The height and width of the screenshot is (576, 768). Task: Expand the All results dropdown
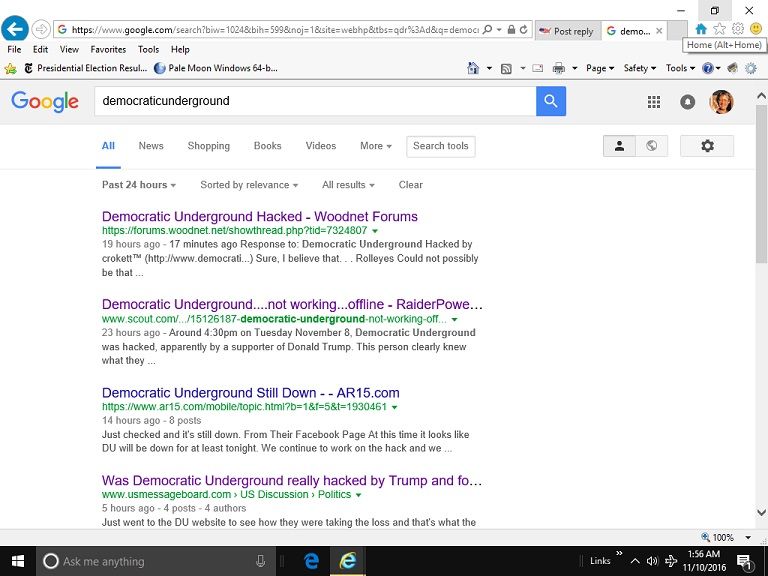(348, 185)
